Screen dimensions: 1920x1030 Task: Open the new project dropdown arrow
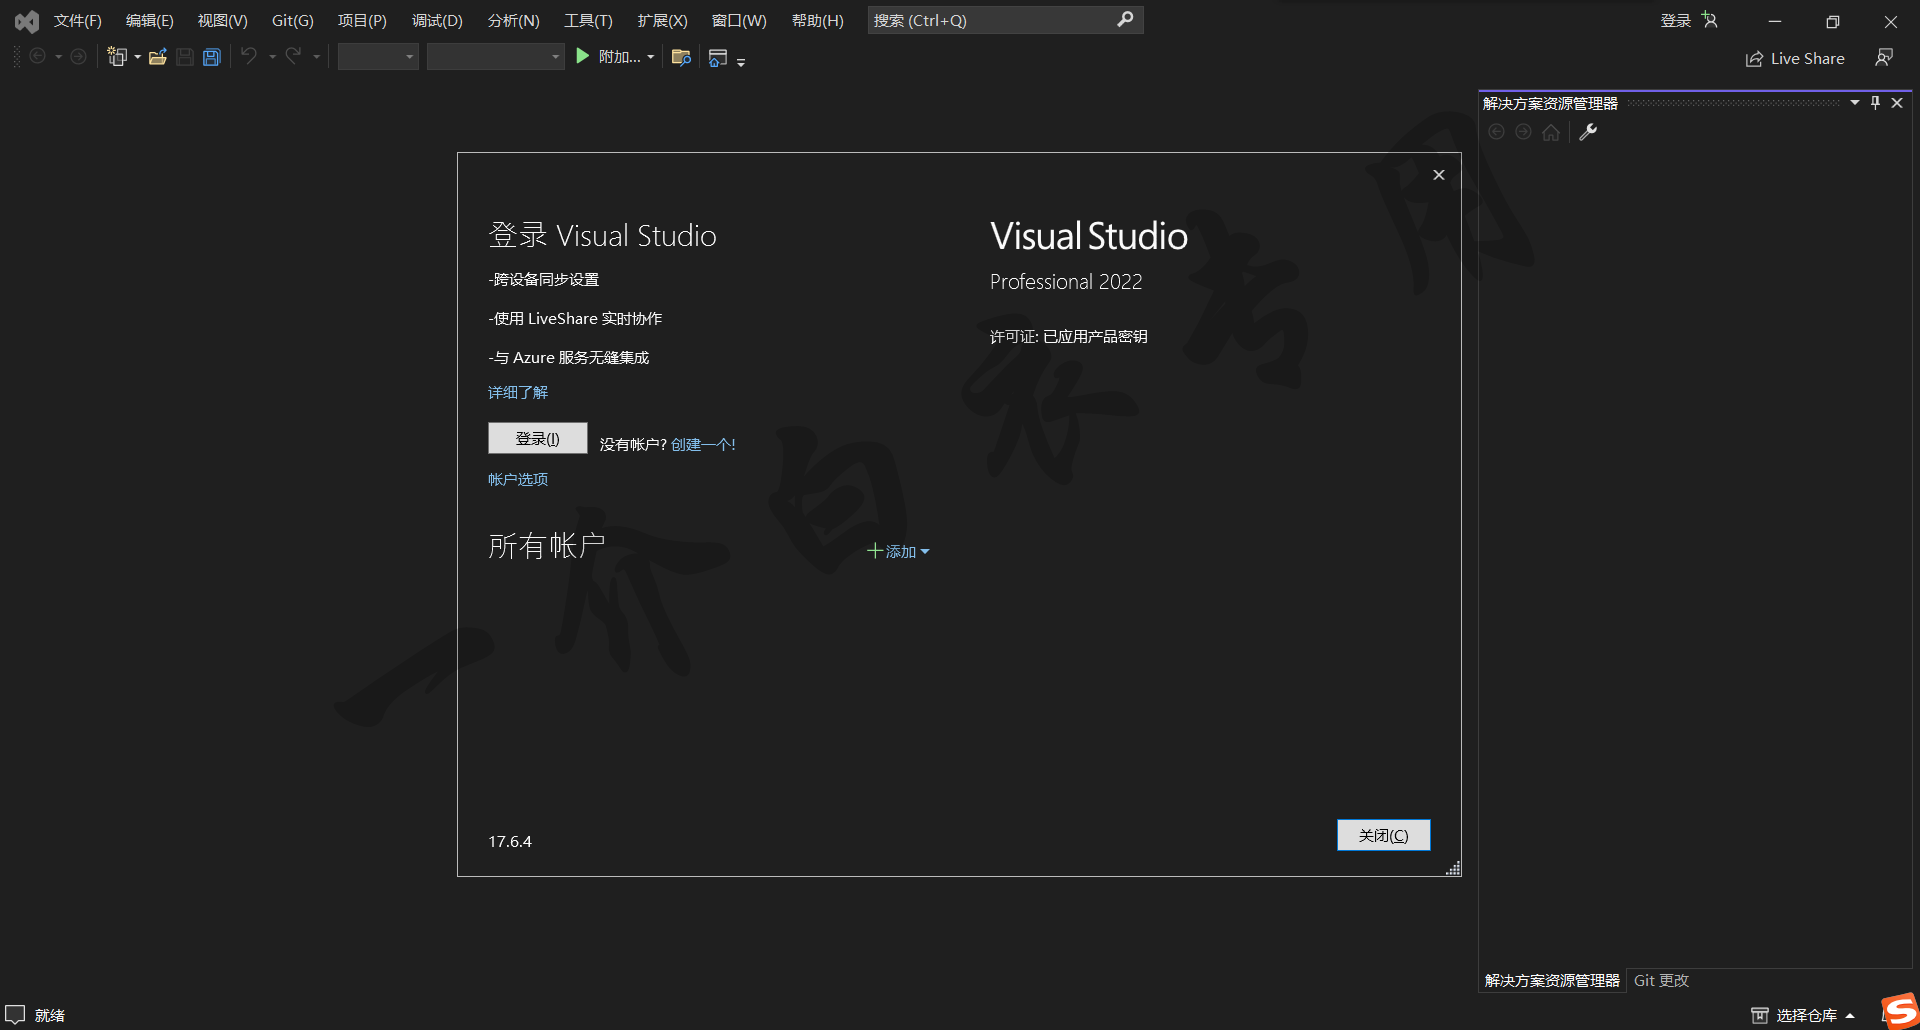(137, 57)
